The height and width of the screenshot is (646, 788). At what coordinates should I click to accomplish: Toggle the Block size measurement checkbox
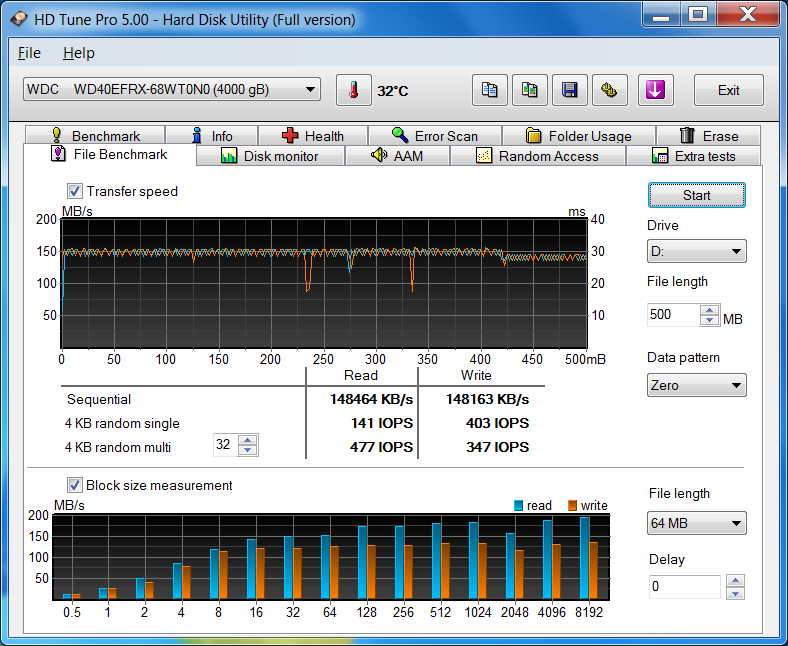[75, 485]
